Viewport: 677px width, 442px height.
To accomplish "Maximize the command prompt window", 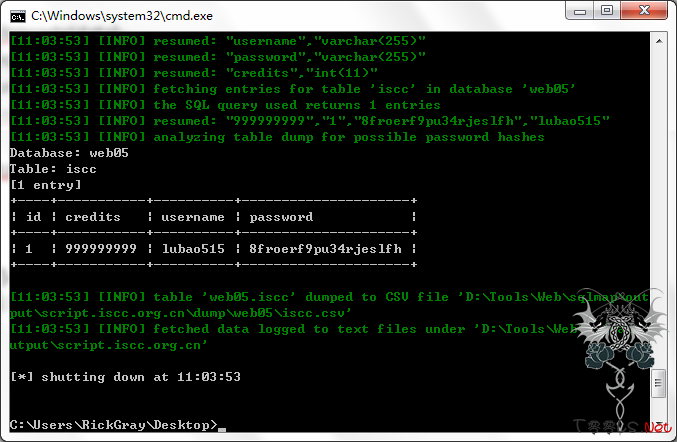I will 607,10.
